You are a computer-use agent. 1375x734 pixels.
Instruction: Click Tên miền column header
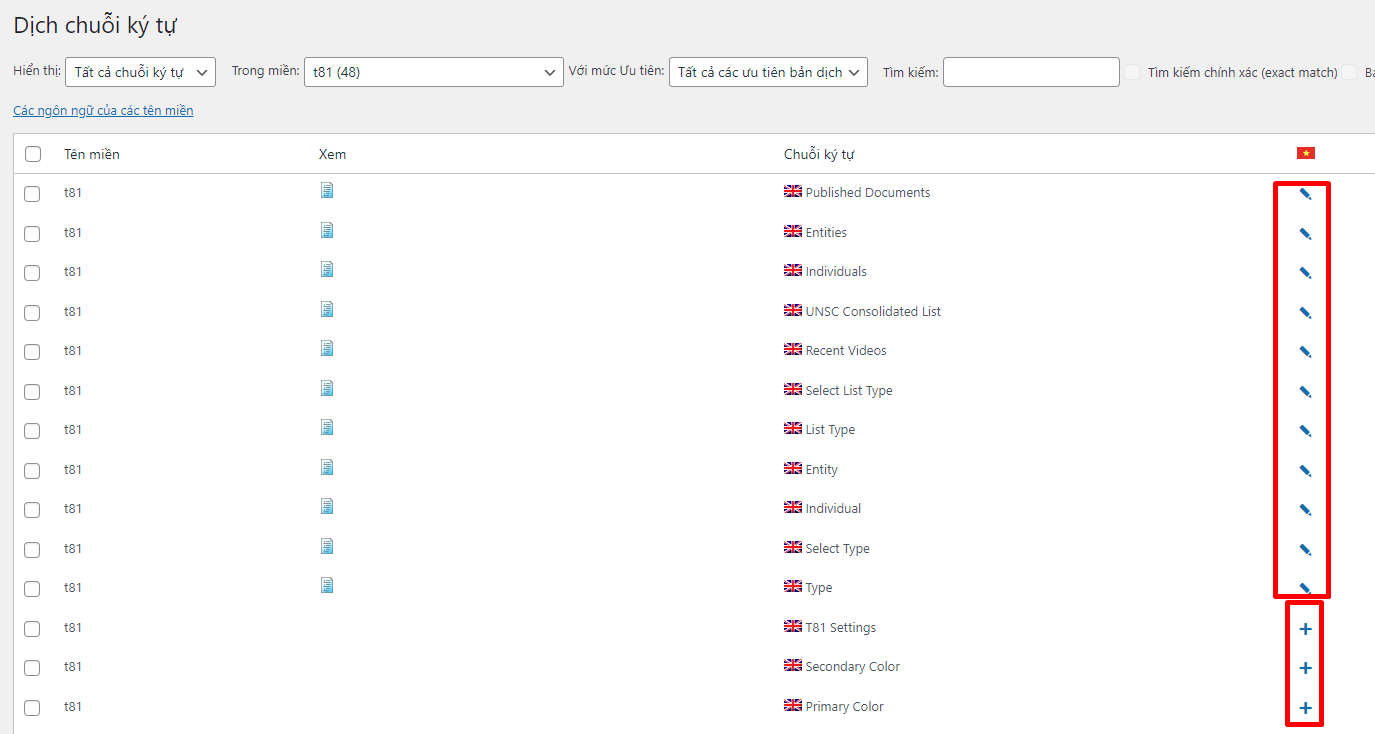[92, 154]
